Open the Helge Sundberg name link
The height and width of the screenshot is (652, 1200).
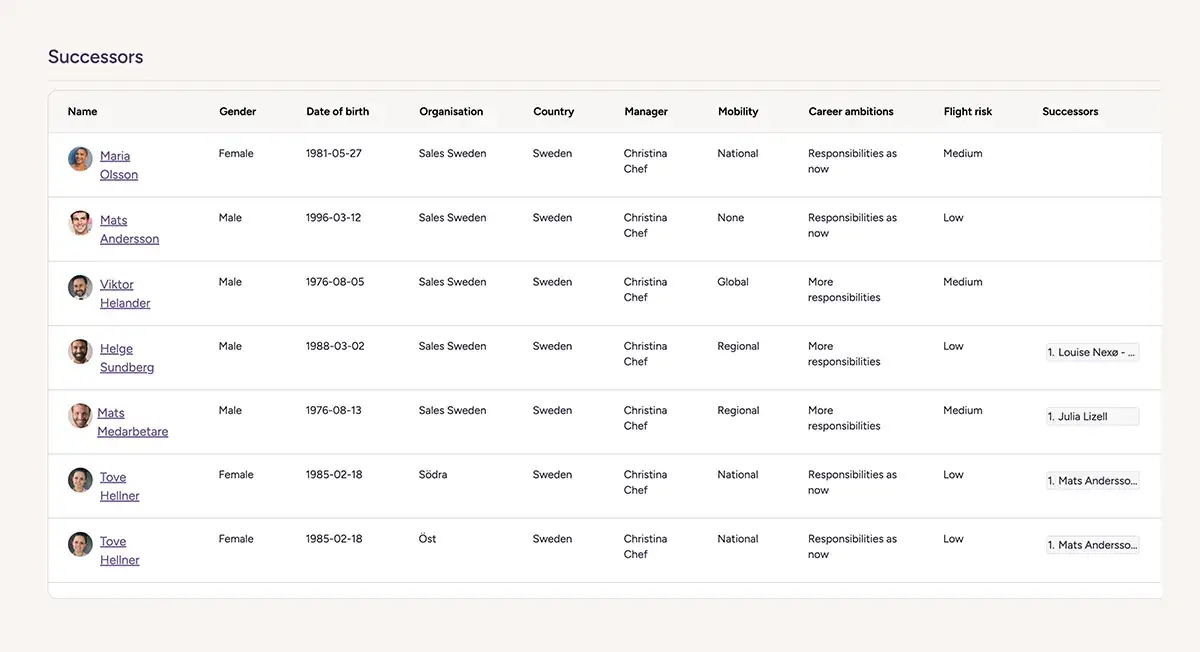click(x=126, y=357)
